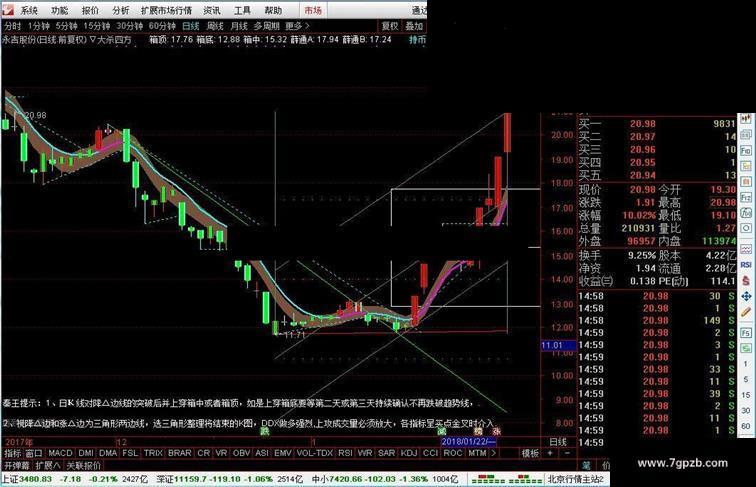Switch to the 15分钟 period
This screenshot has height=487, width=756.
96,26
